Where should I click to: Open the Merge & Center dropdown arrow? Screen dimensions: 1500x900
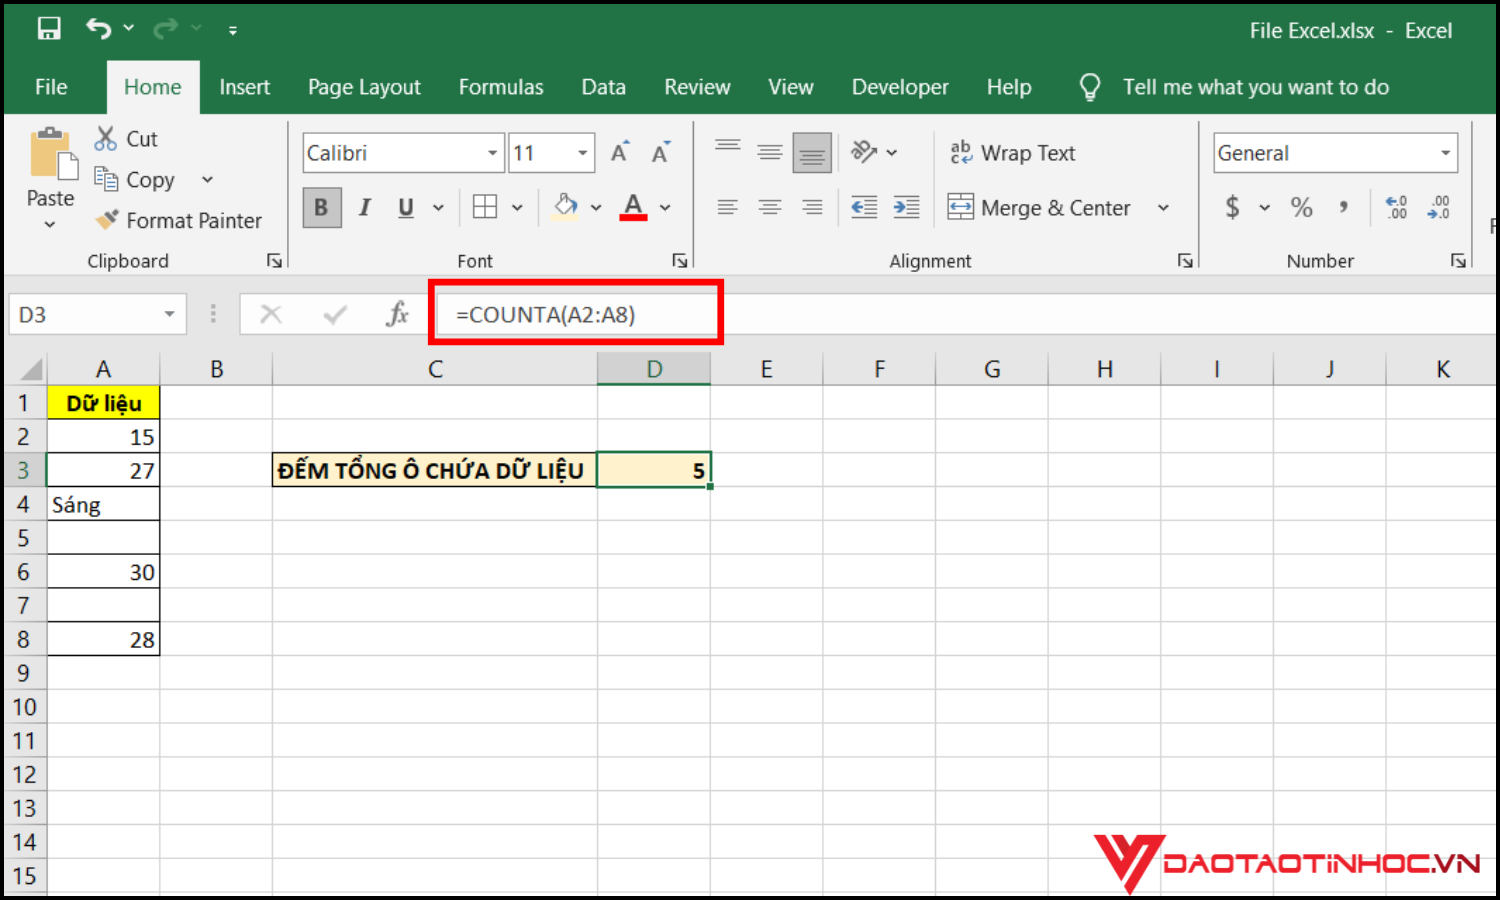point(1163,208)
